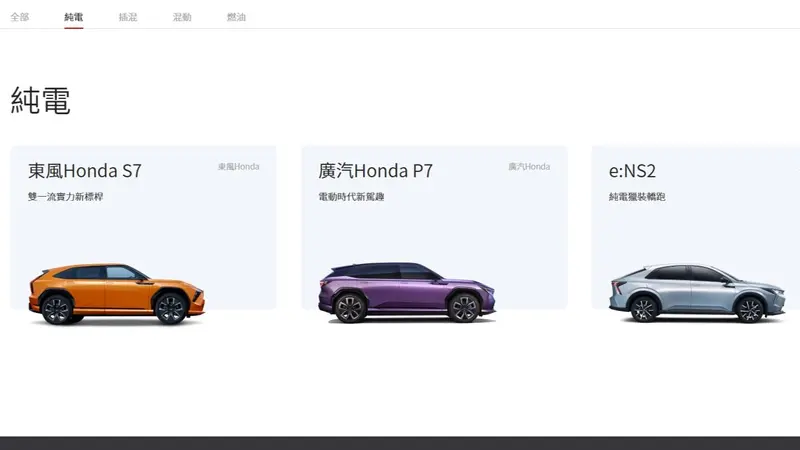Open the 燃油 tab

(x=236, y=17)
